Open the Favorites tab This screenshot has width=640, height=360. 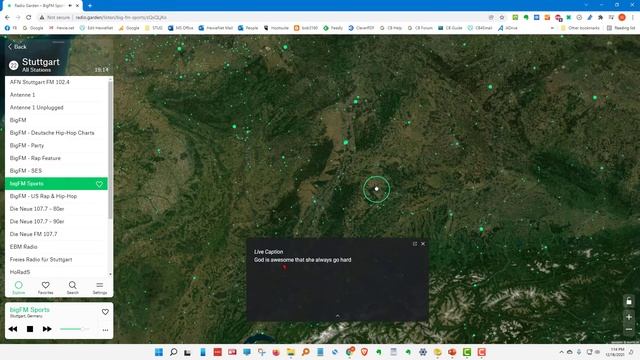[x=45, y=287]
